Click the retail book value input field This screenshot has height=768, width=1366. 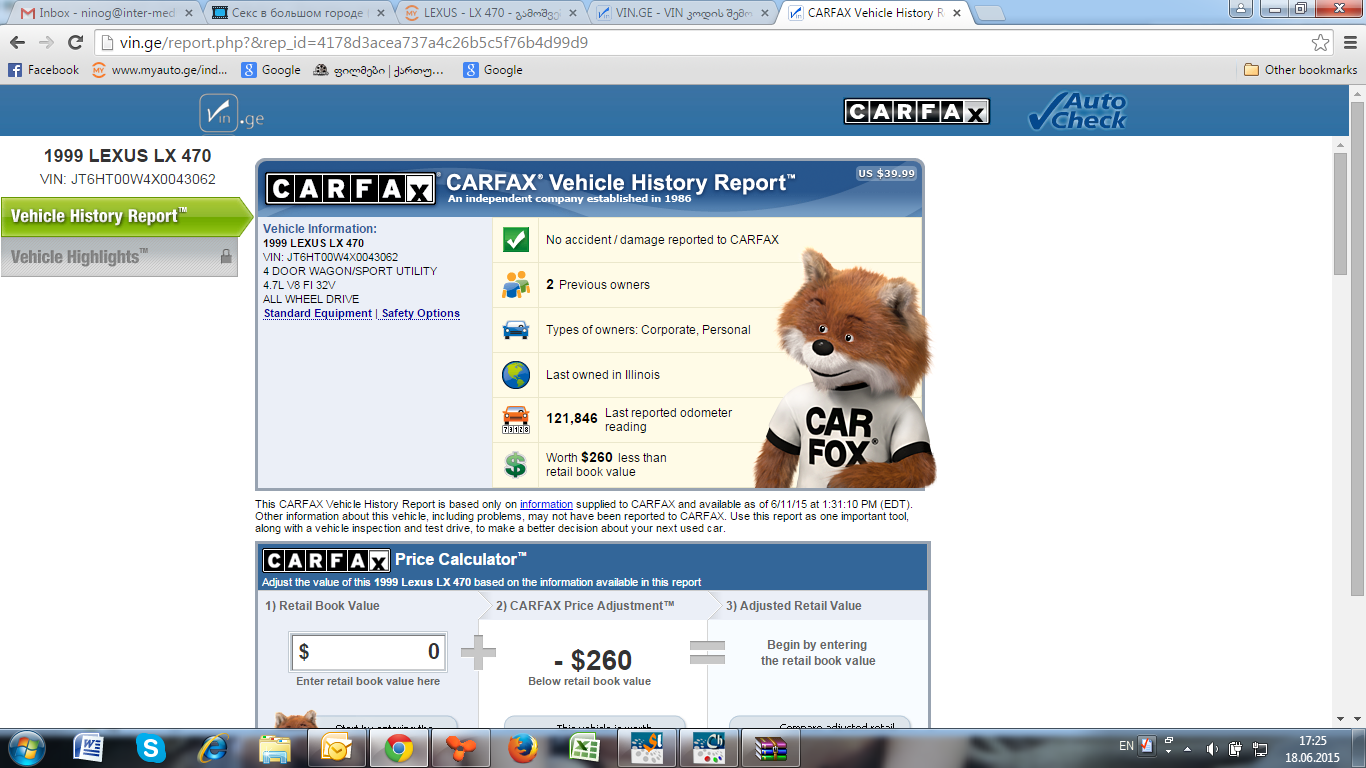click(x=368, y=652)
